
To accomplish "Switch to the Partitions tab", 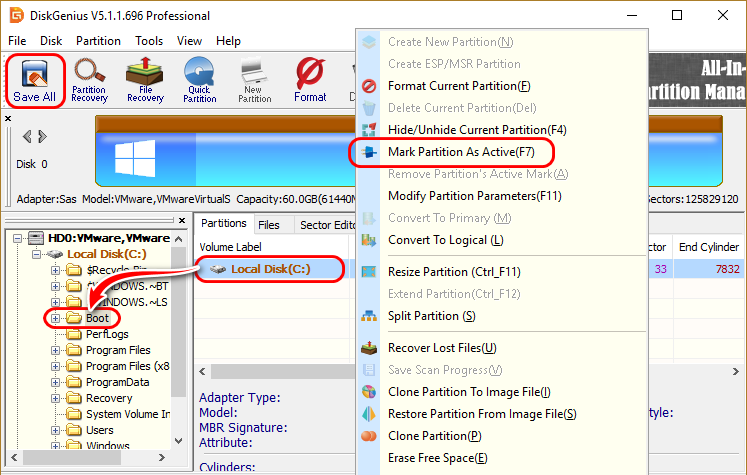I will pos(224,223).
